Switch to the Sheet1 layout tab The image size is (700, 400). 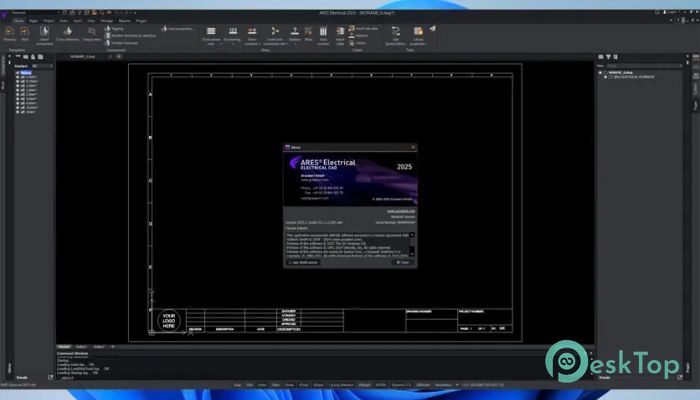(81, 347)
